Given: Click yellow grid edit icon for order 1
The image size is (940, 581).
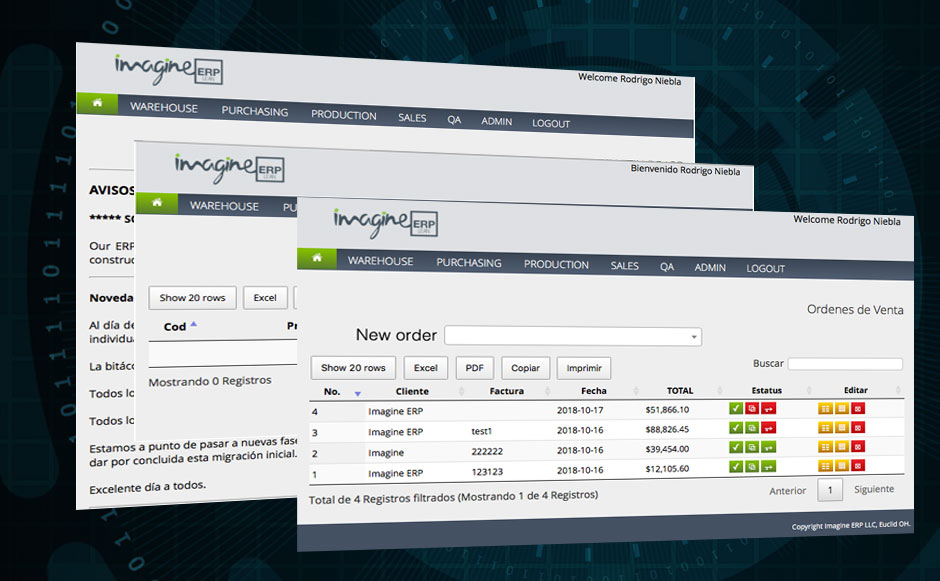Looking at the screenshot, I should click(842, 465).
